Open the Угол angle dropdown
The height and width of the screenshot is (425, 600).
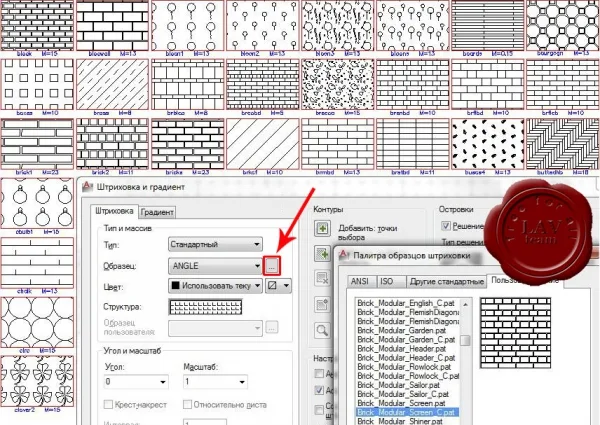point(136,381)
